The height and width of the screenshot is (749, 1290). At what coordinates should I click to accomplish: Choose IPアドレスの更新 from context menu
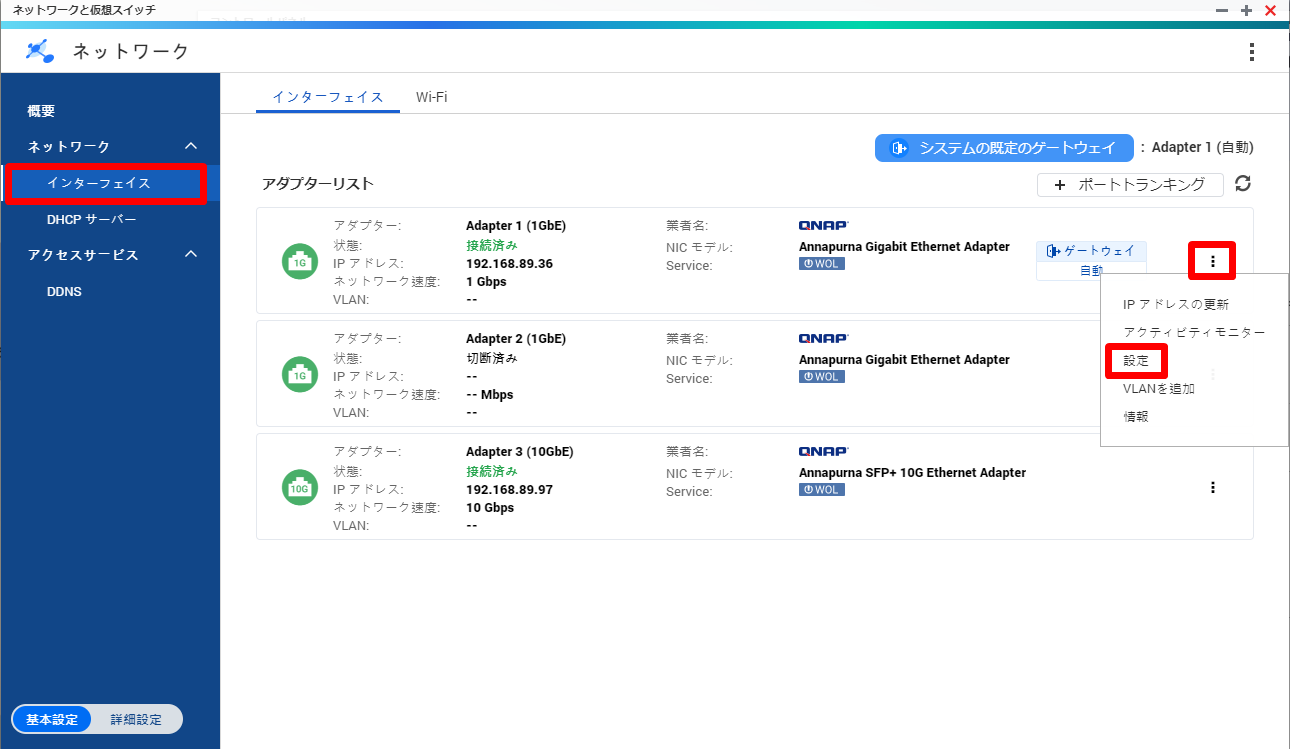(x=1176, y=304)
